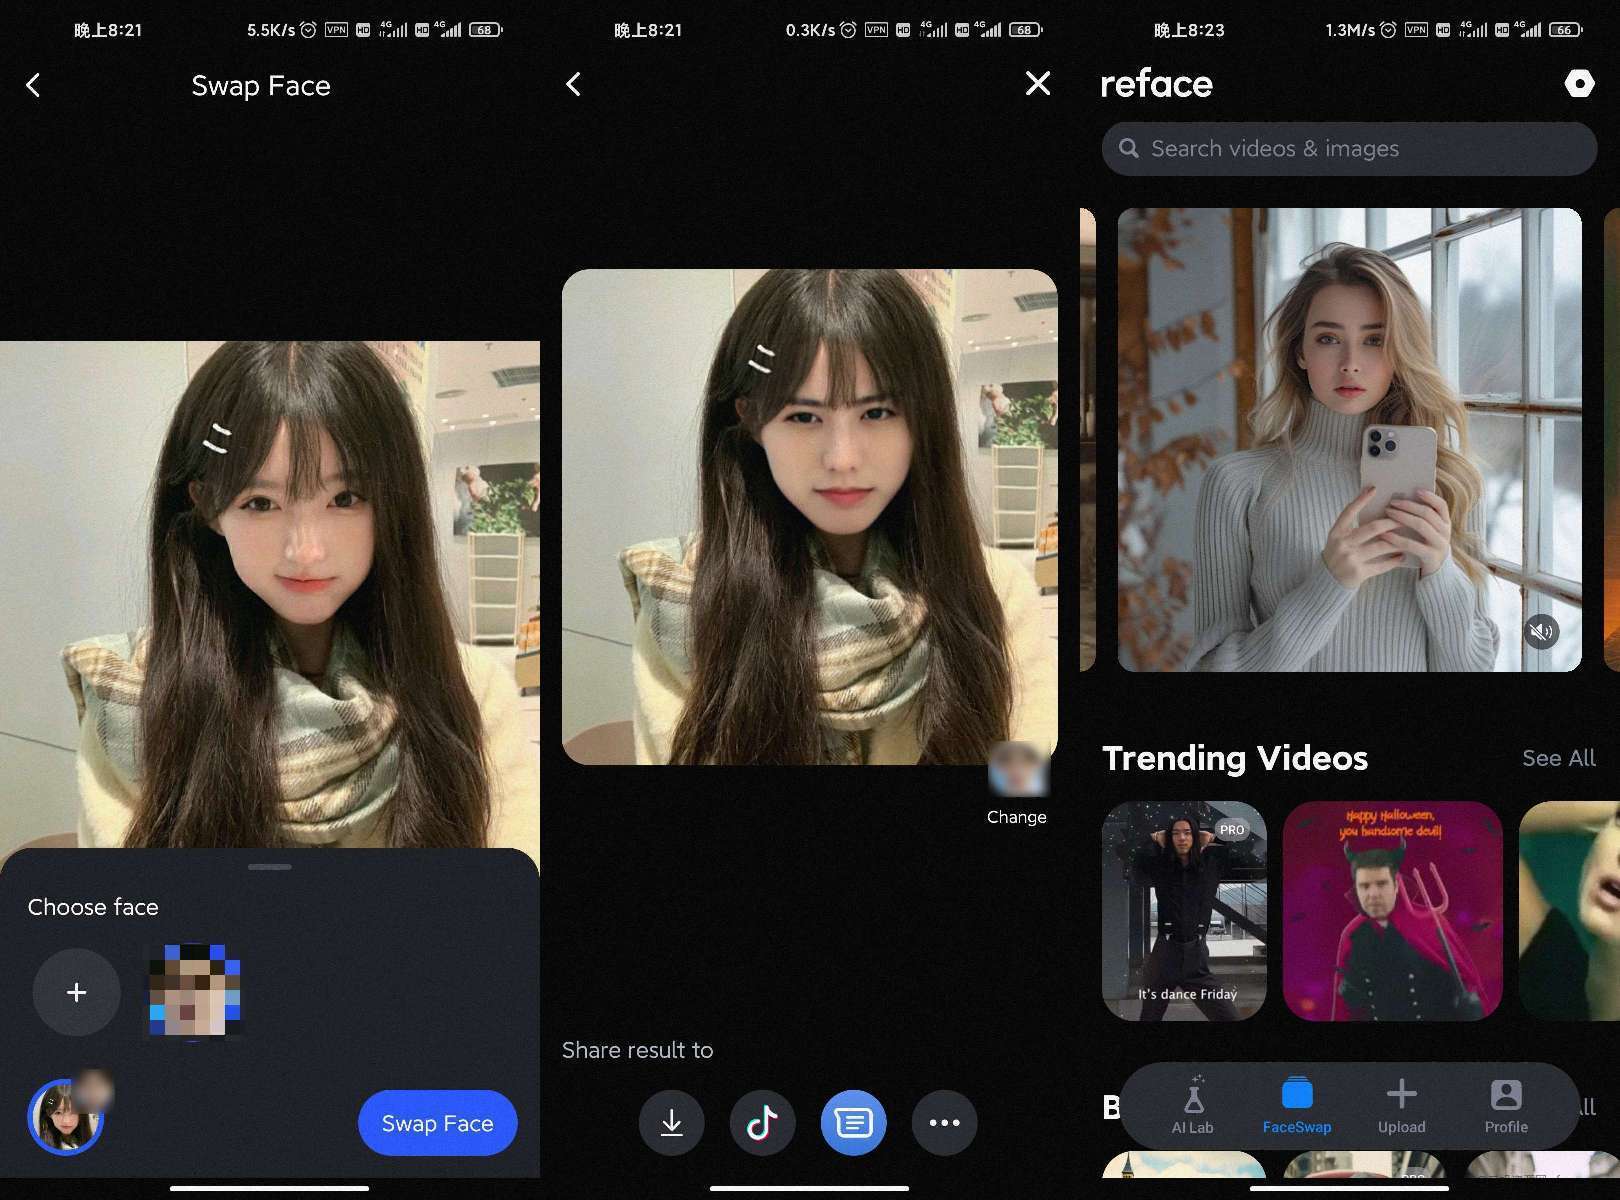Screen dimensions: 1620x1200
Task: Go back from the Swap Face screen
Action: 33,85
